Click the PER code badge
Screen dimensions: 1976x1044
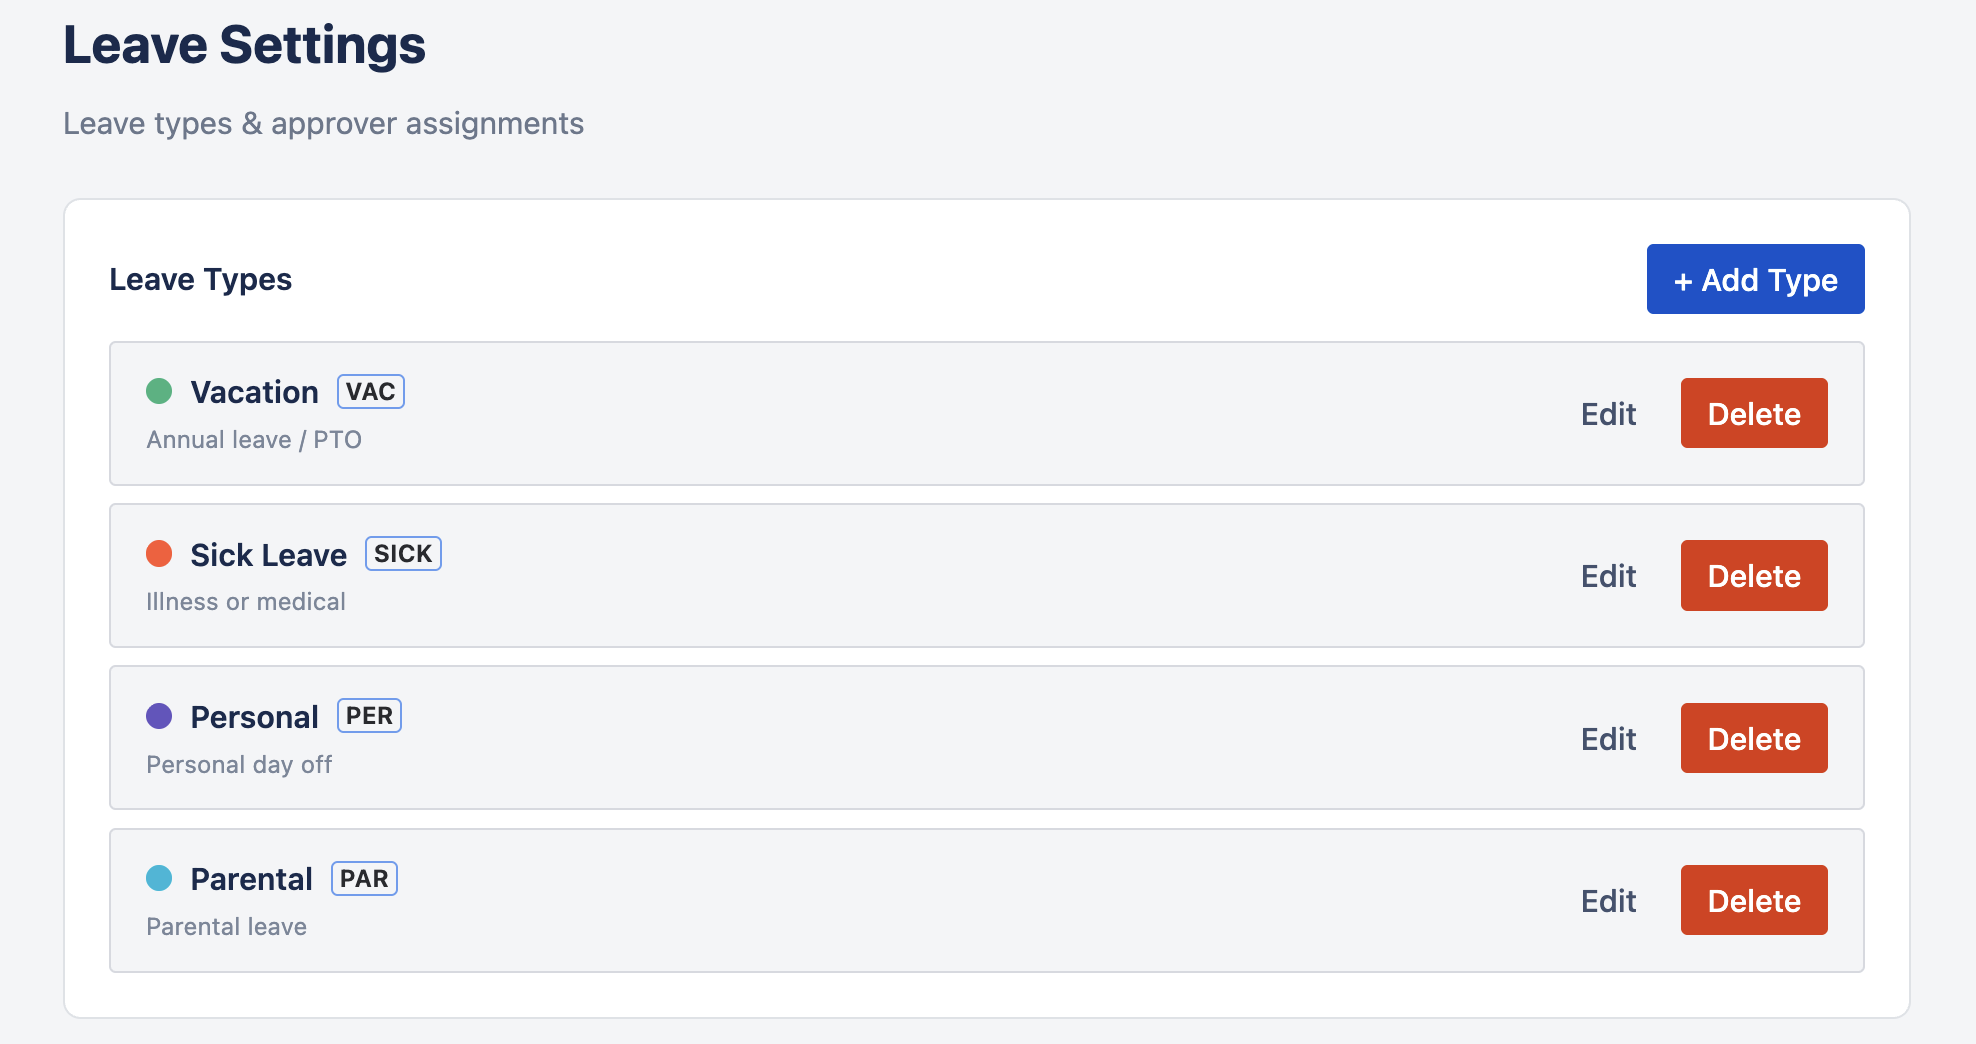pyautogui.click(x=369, y=715)
